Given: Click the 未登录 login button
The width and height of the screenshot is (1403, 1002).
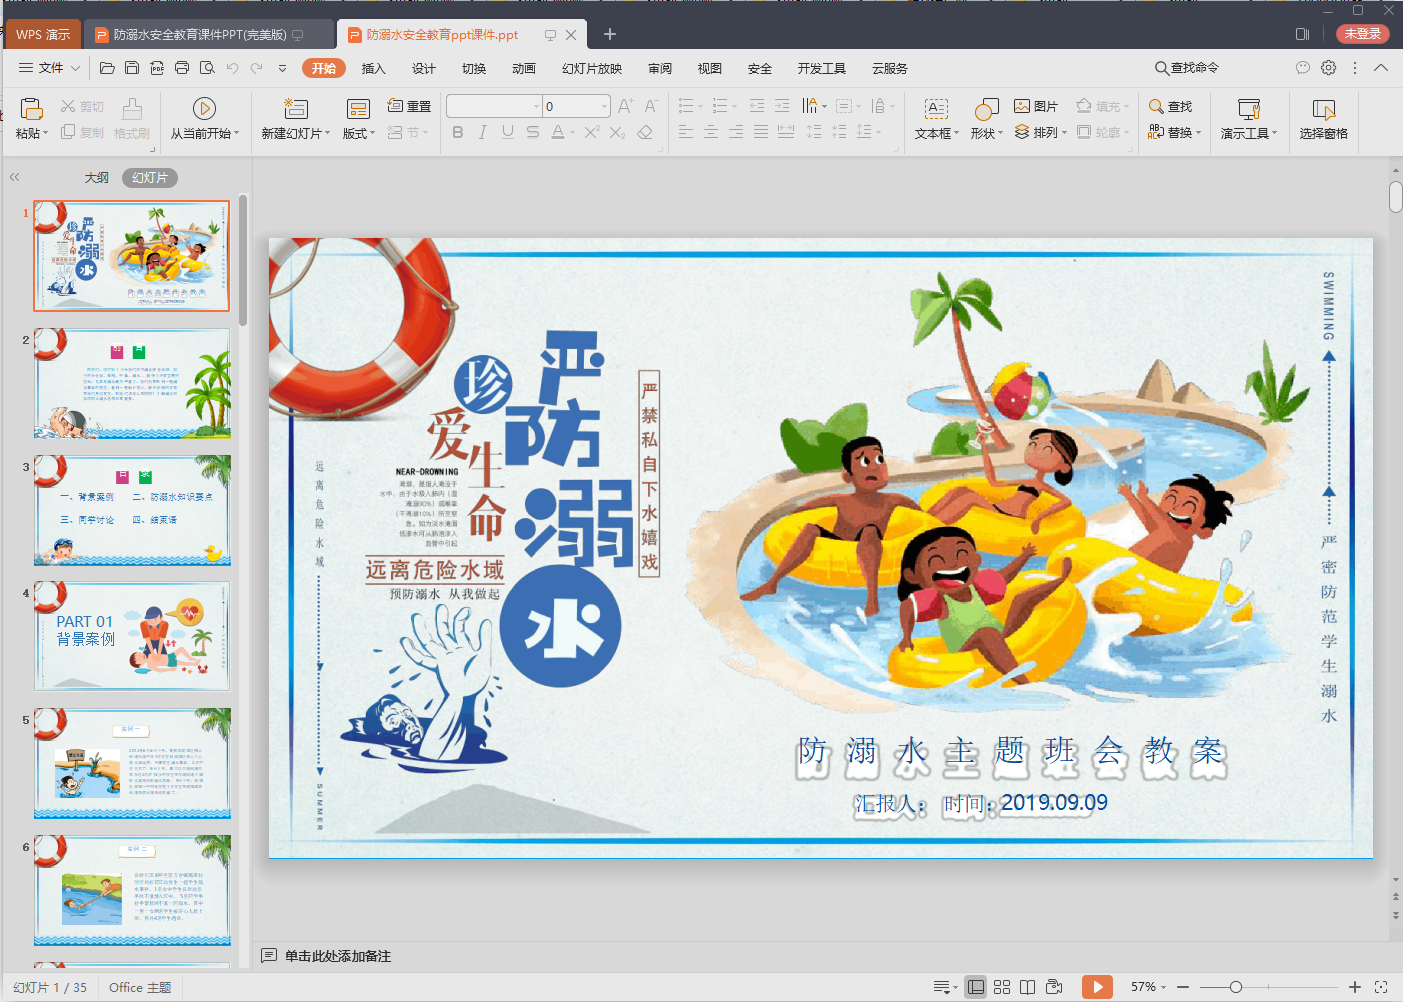Looking at the screenshot, I should coord(1362,34).
